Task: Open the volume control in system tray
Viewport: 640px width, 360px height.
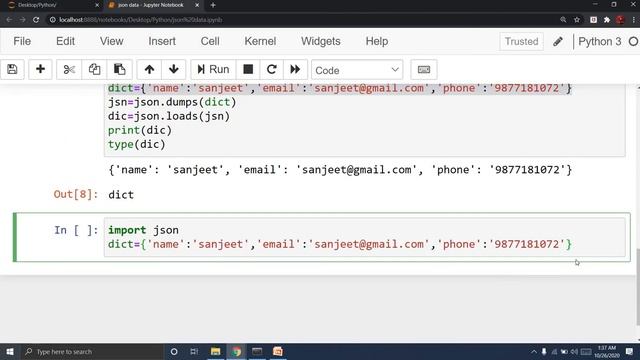Action: click(574, 352)
